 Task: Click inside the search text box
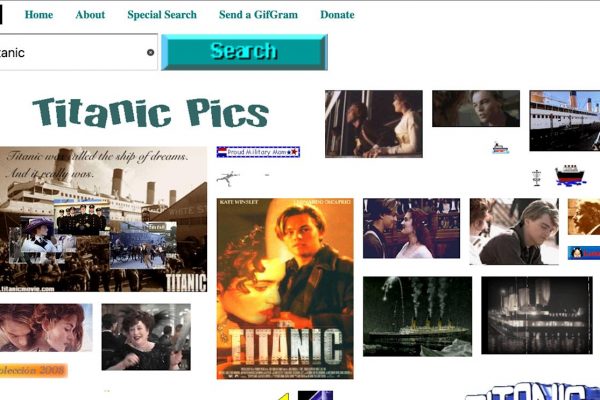pos(77,52)
